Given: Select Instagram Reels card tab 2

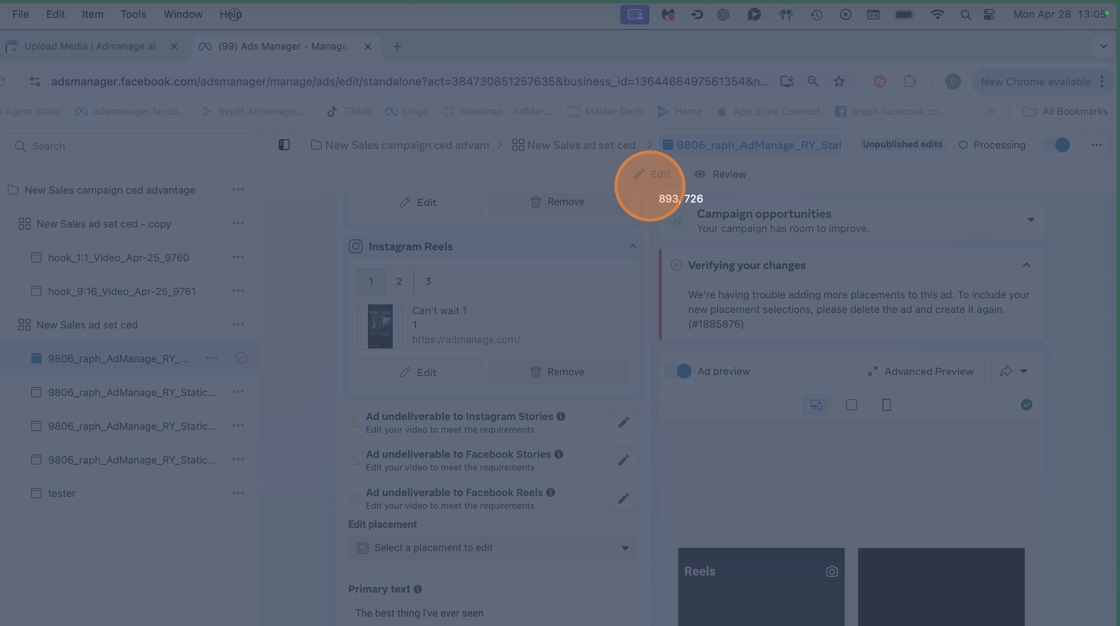Looking at the screenshot, I should (x=399, y=282).
